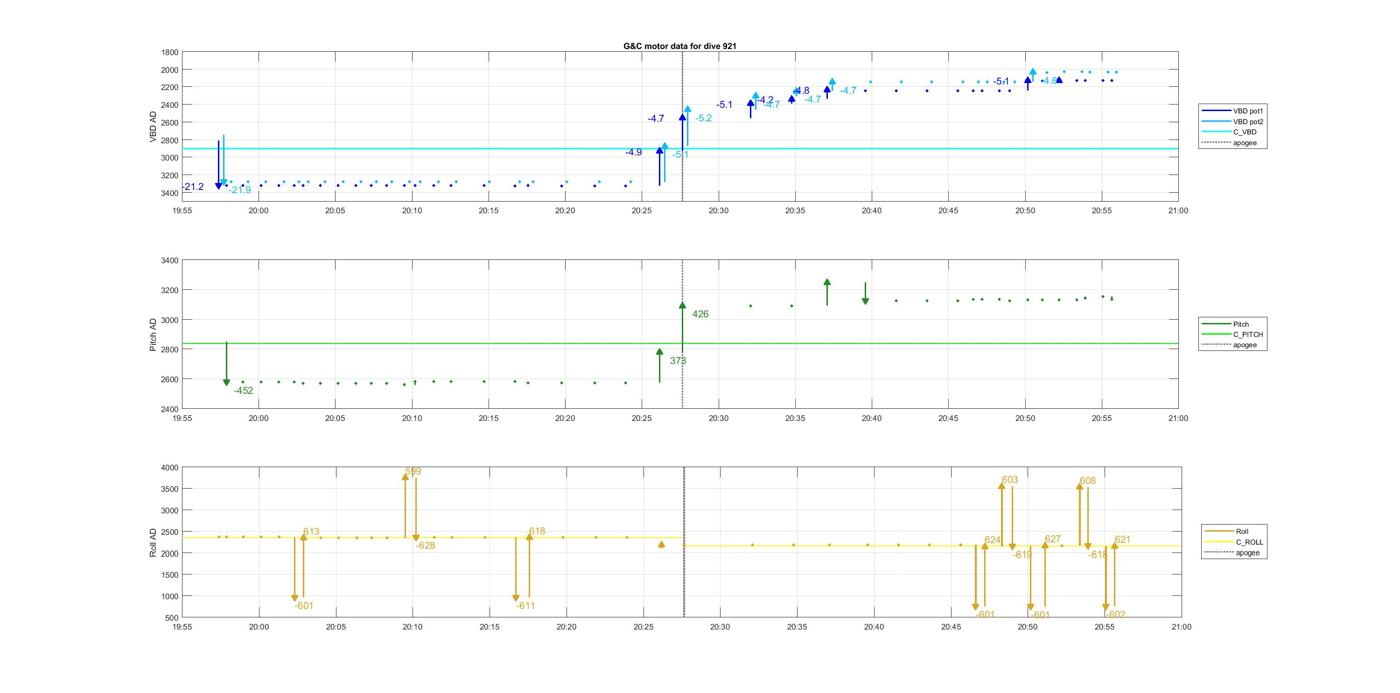1400x693 pixels.
Task: Click the '599' roll data label
Action: pyautogui.click(x=413, y=471)
